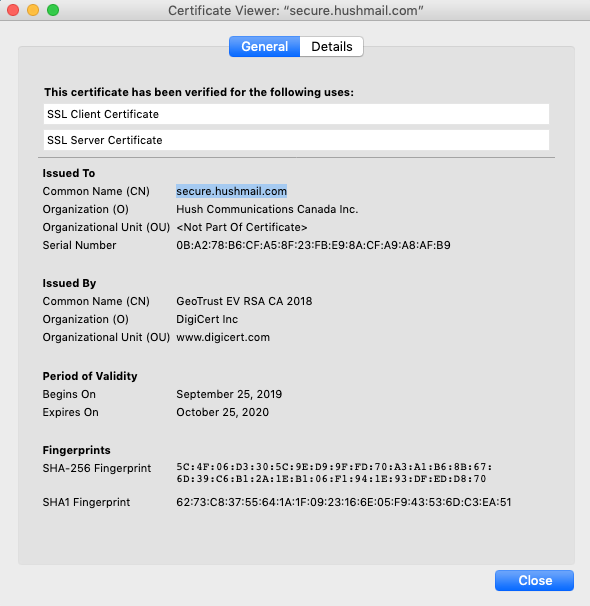Click the GeoTrust EV RSA CA 2018 issuer name
590x606 pixels.
tap(244, 301)
